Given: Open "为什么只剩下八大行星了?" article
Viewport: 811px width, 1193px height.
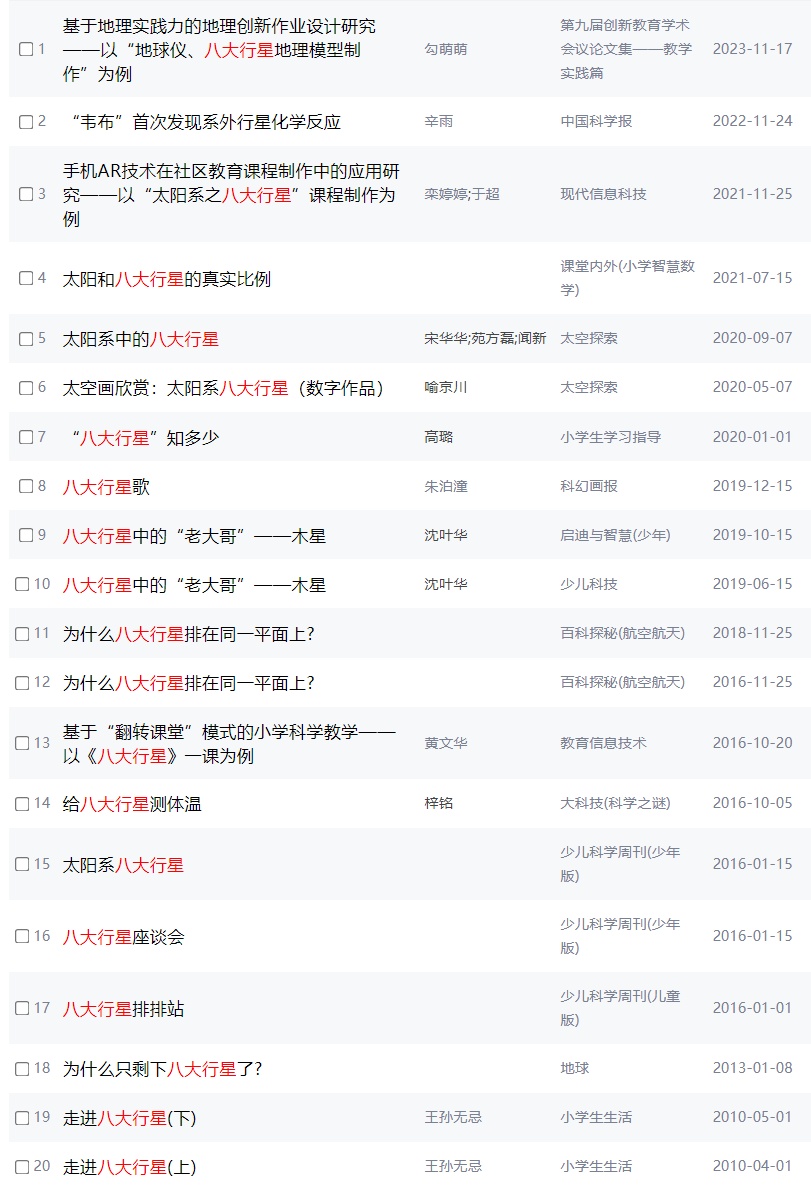Looking at the screenshot, I should pos(162,1069).
